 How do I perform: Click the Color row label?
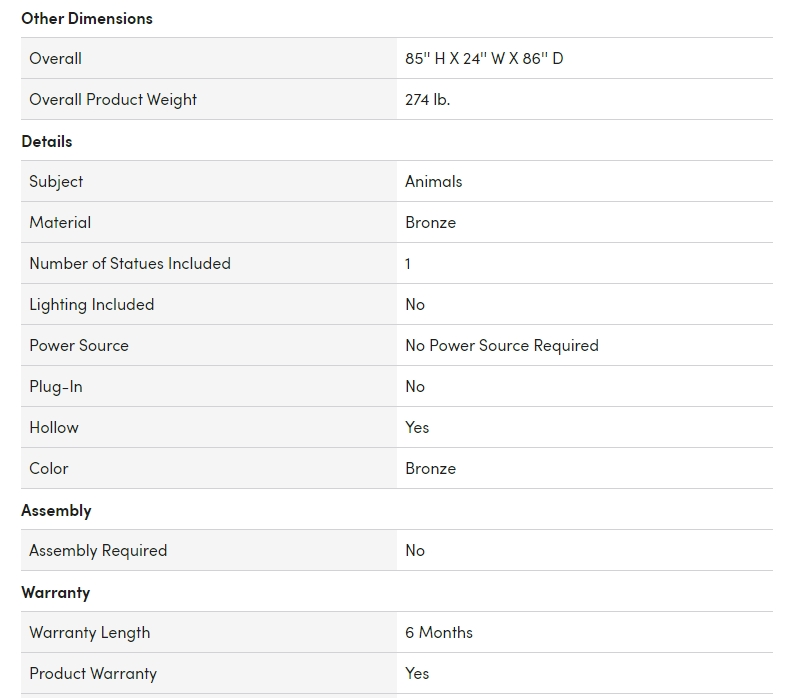pos(48,469)
